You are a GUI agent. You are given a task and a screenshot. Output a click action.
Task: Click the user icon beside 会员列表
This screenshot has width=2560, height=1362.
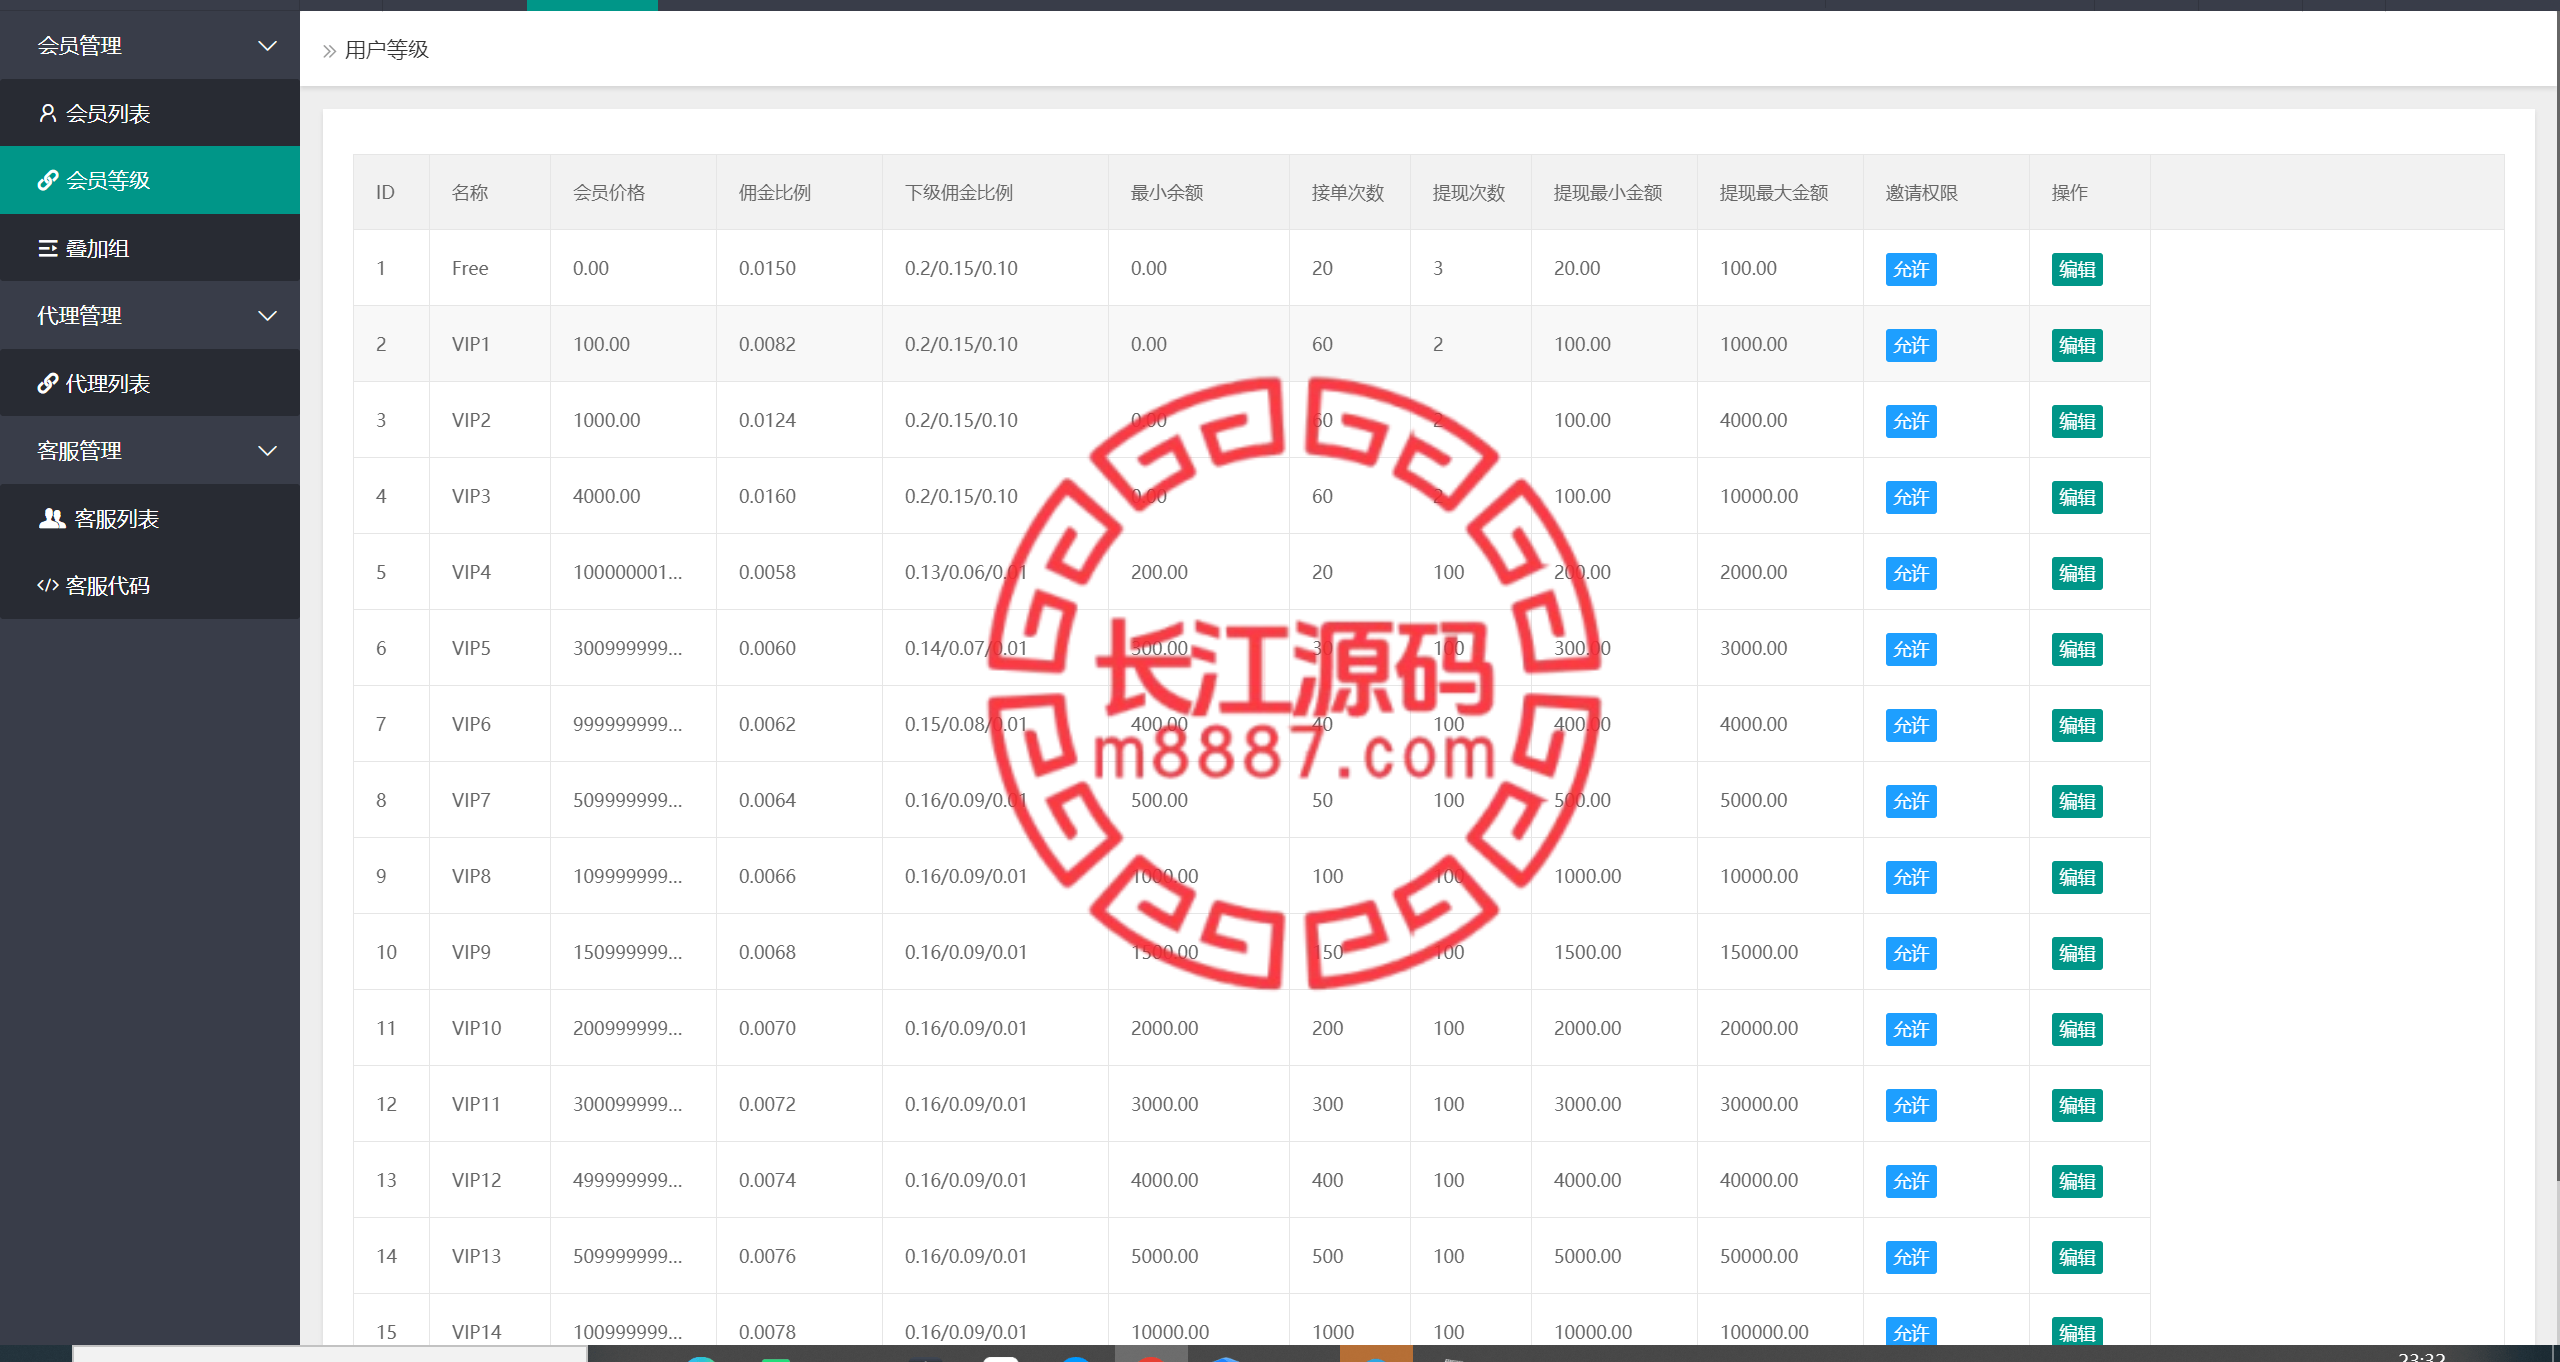[x=47, y=113]
